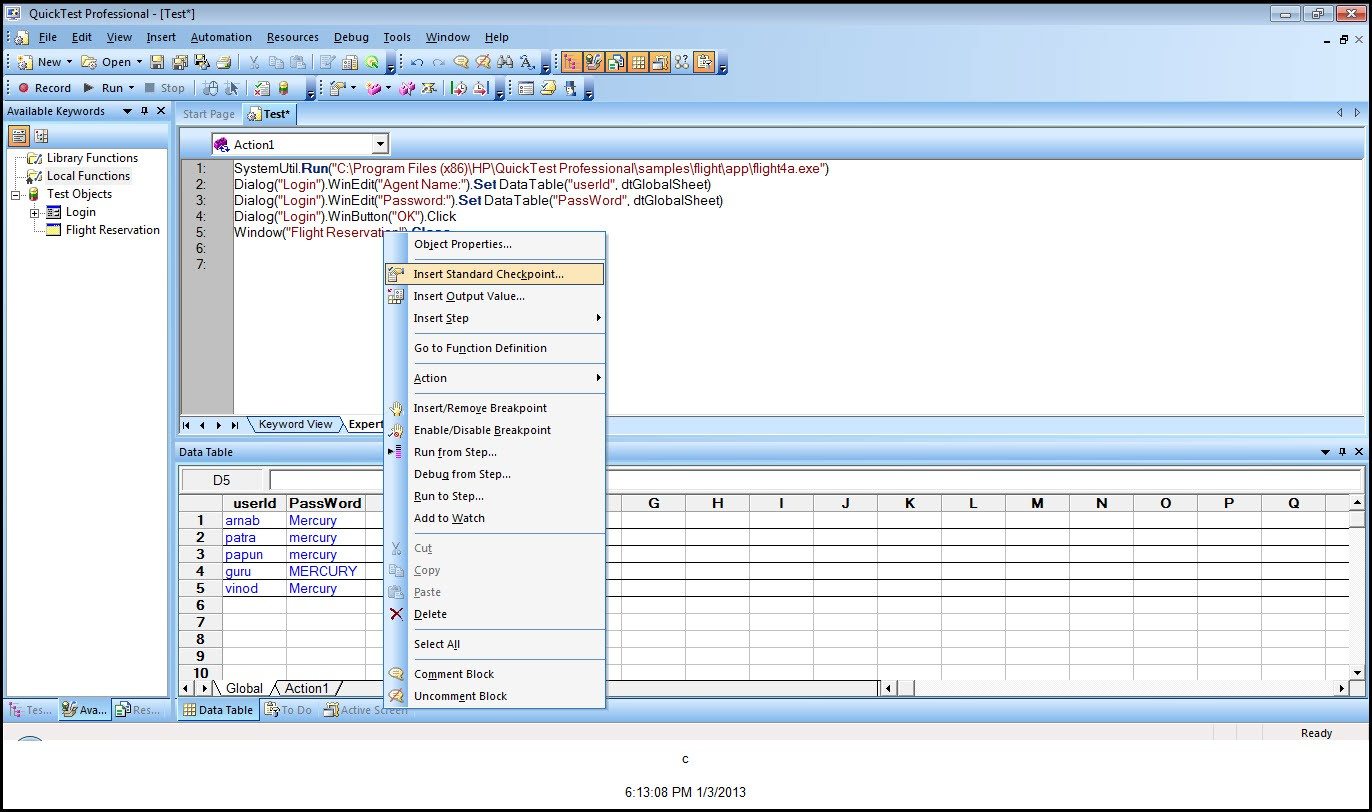Choose Insert Output Value in context menu

495,296
